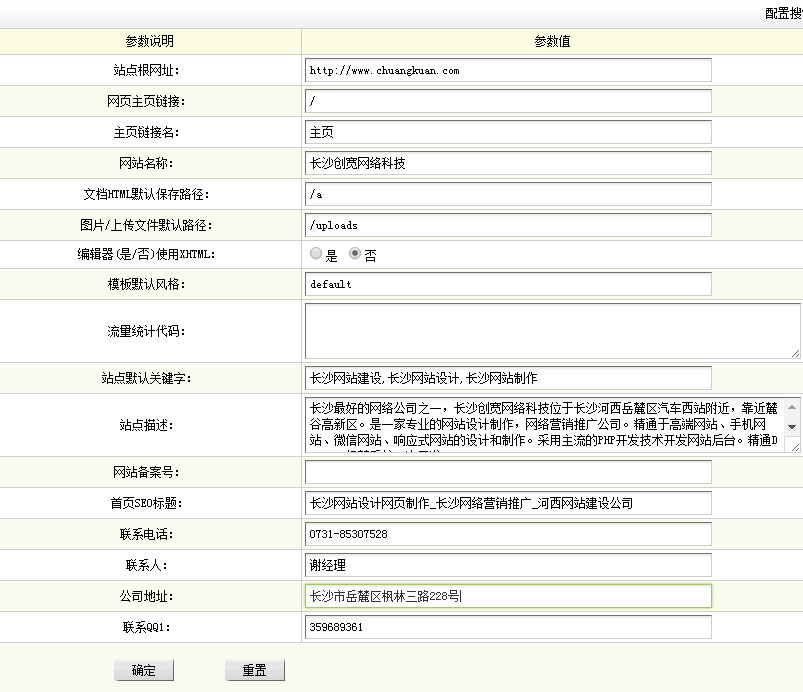Select the 站点默认关键字 keywords field
This screenshot has height=692, width=803.
508,377
